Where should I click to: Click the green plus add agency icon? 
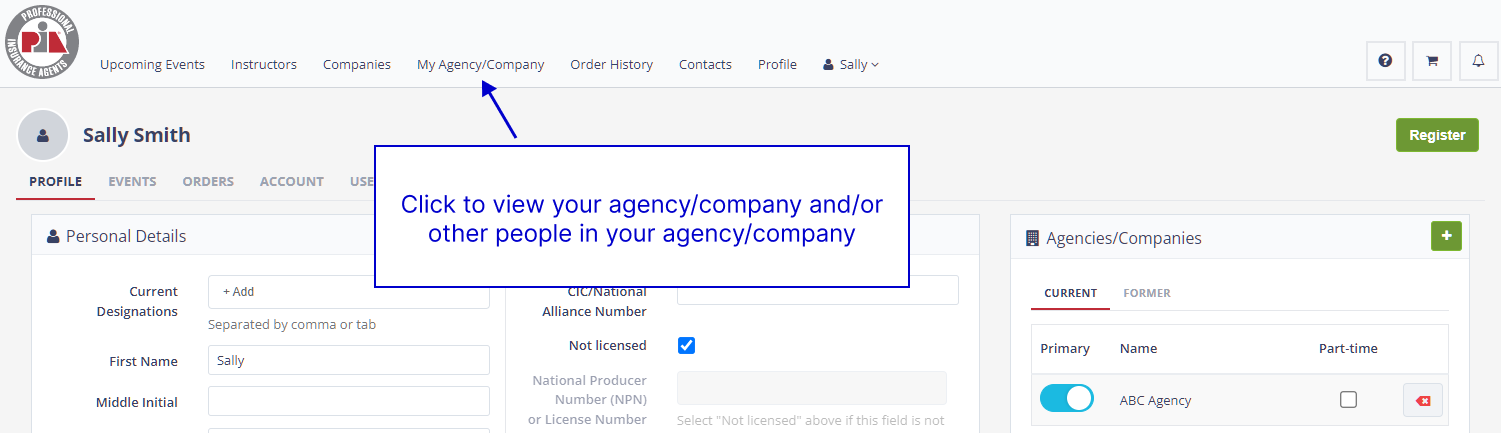coord(1446,236)
